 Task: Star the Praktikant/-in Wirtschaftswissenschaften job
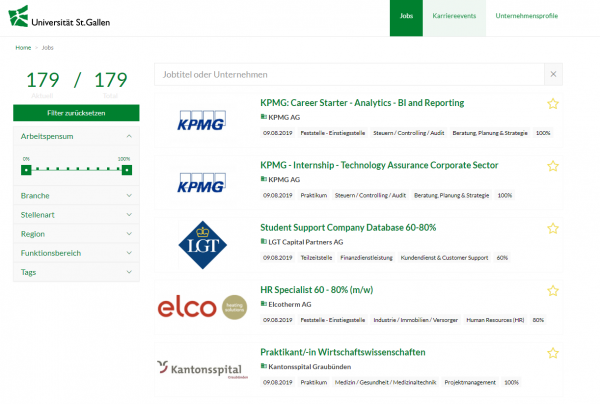[x=553, y=353]
